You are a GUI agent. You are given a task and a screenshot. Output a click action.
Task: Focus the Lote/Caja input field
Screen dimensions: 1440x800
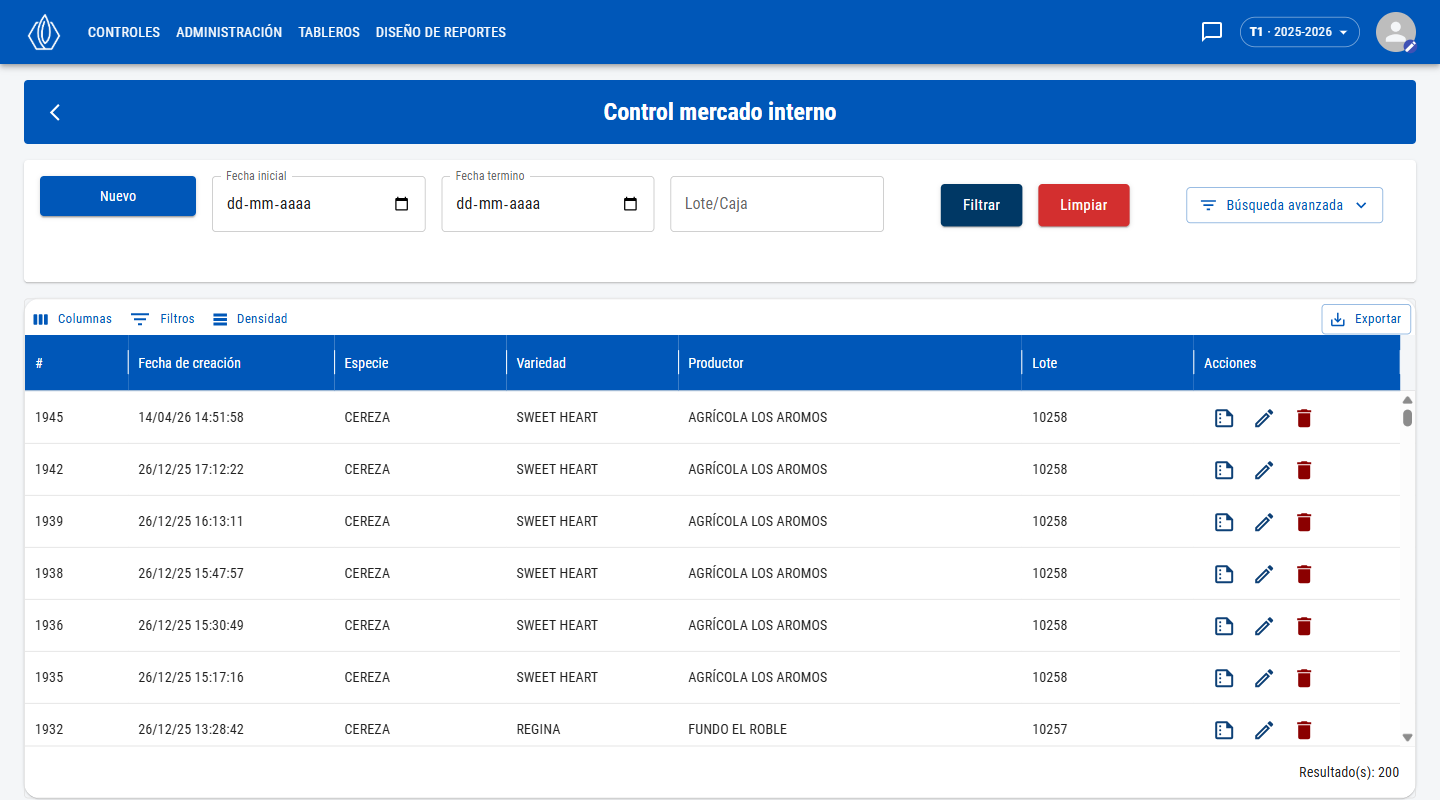777,204
